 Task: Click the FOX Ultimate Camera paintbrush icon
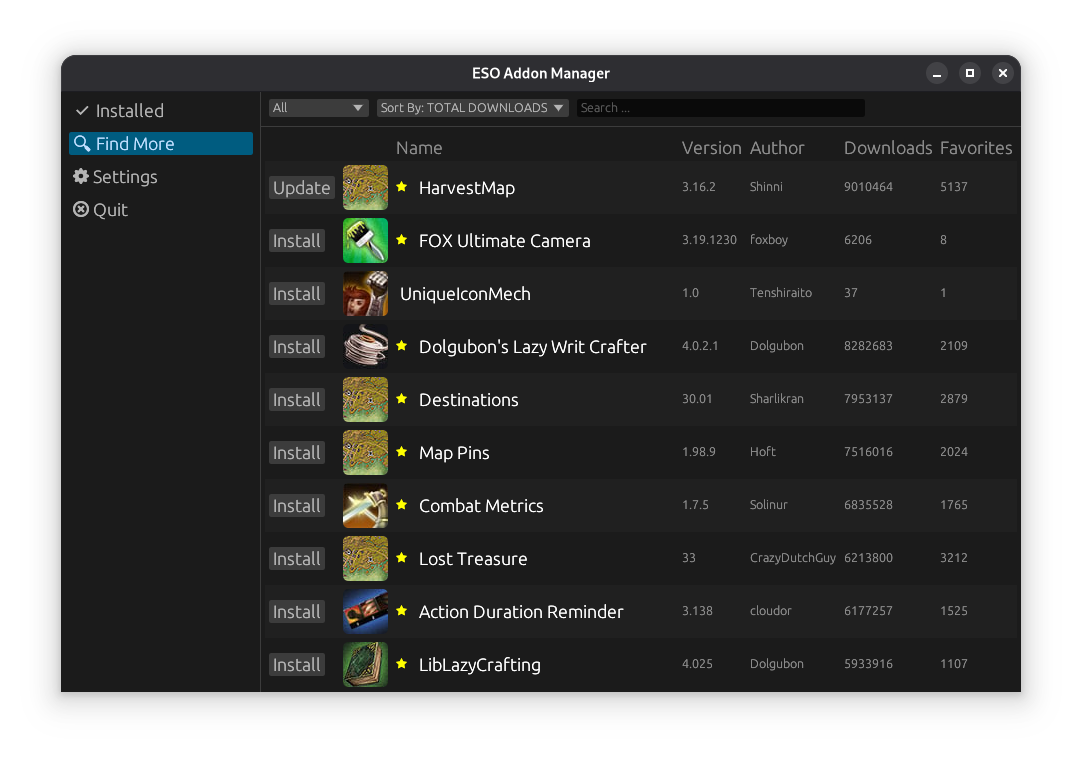click(x=365, y=240)
